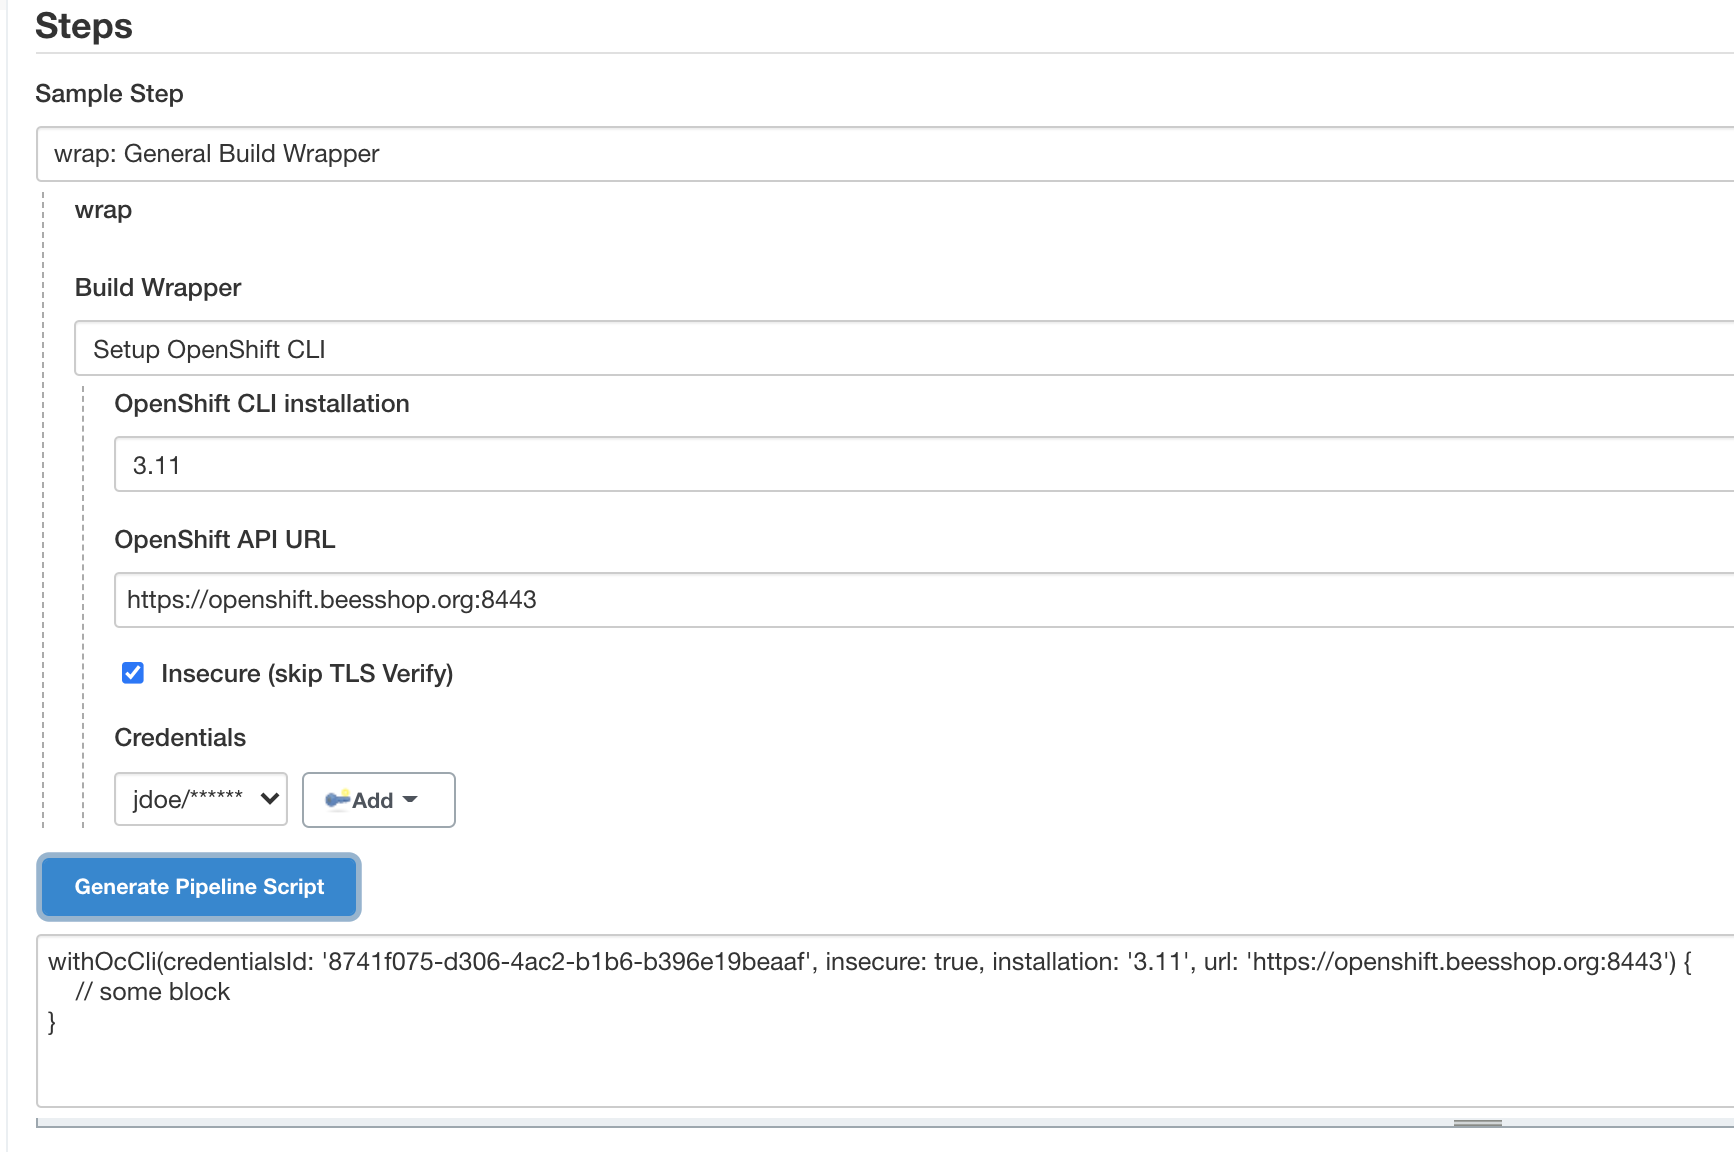The height and width of the screenshot is (1152, 1734).
Task: Click the OpenShift CLI installation label
Action: point(262,404)
